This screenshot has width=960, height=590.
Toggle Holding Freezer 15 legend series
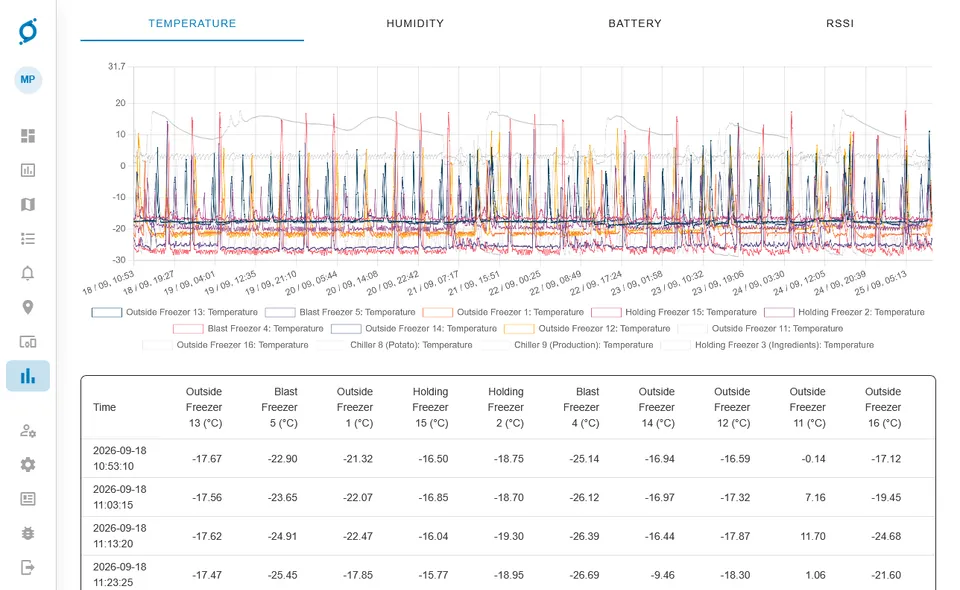point(674,312)
